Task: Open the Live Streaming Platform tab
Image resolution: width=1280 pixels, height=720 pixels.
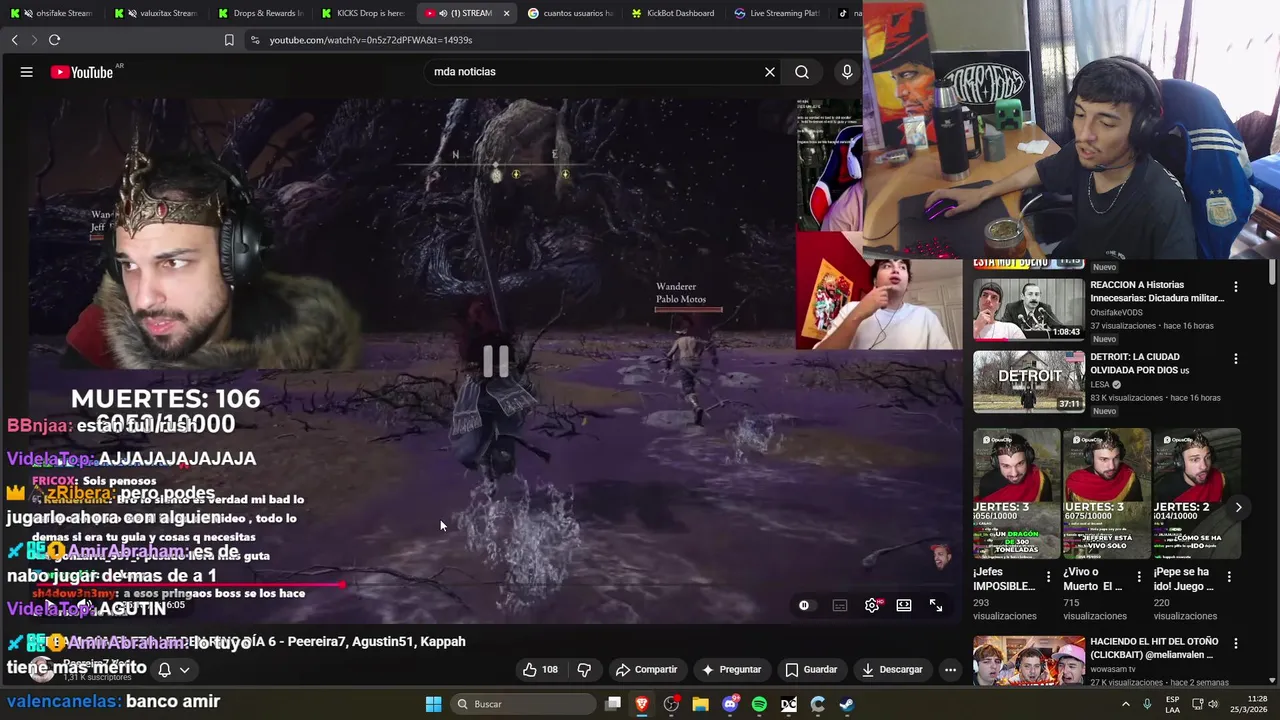Action: point(778,13)
